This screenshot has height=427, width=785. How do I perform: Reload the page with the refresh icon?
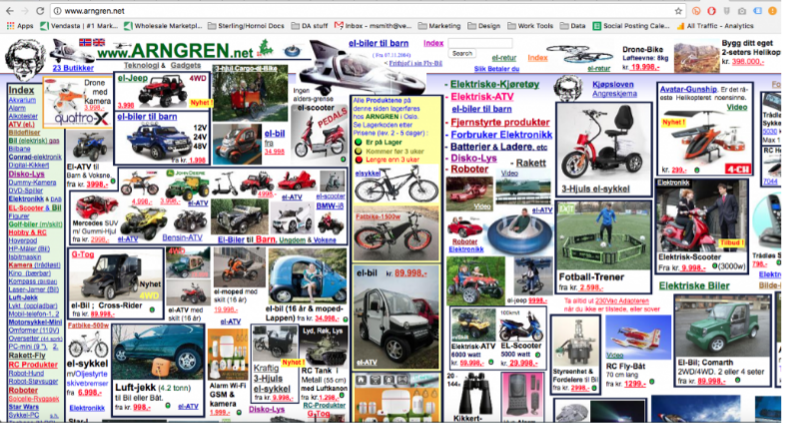coord(40,11)
